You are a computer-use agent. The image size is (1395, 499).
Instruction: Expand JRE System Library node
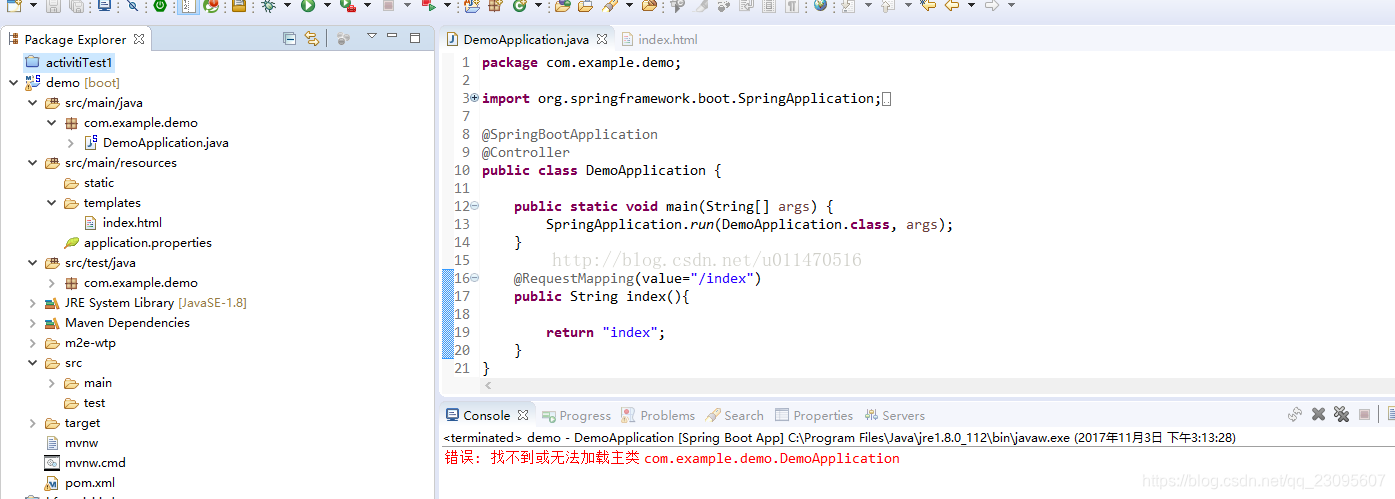(x=32, y=303)
